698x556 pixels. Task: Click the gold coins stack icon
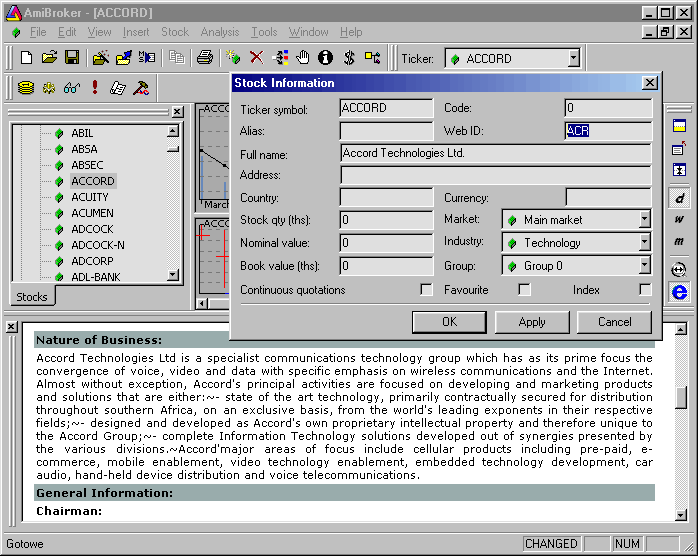(x=26, y=88)
